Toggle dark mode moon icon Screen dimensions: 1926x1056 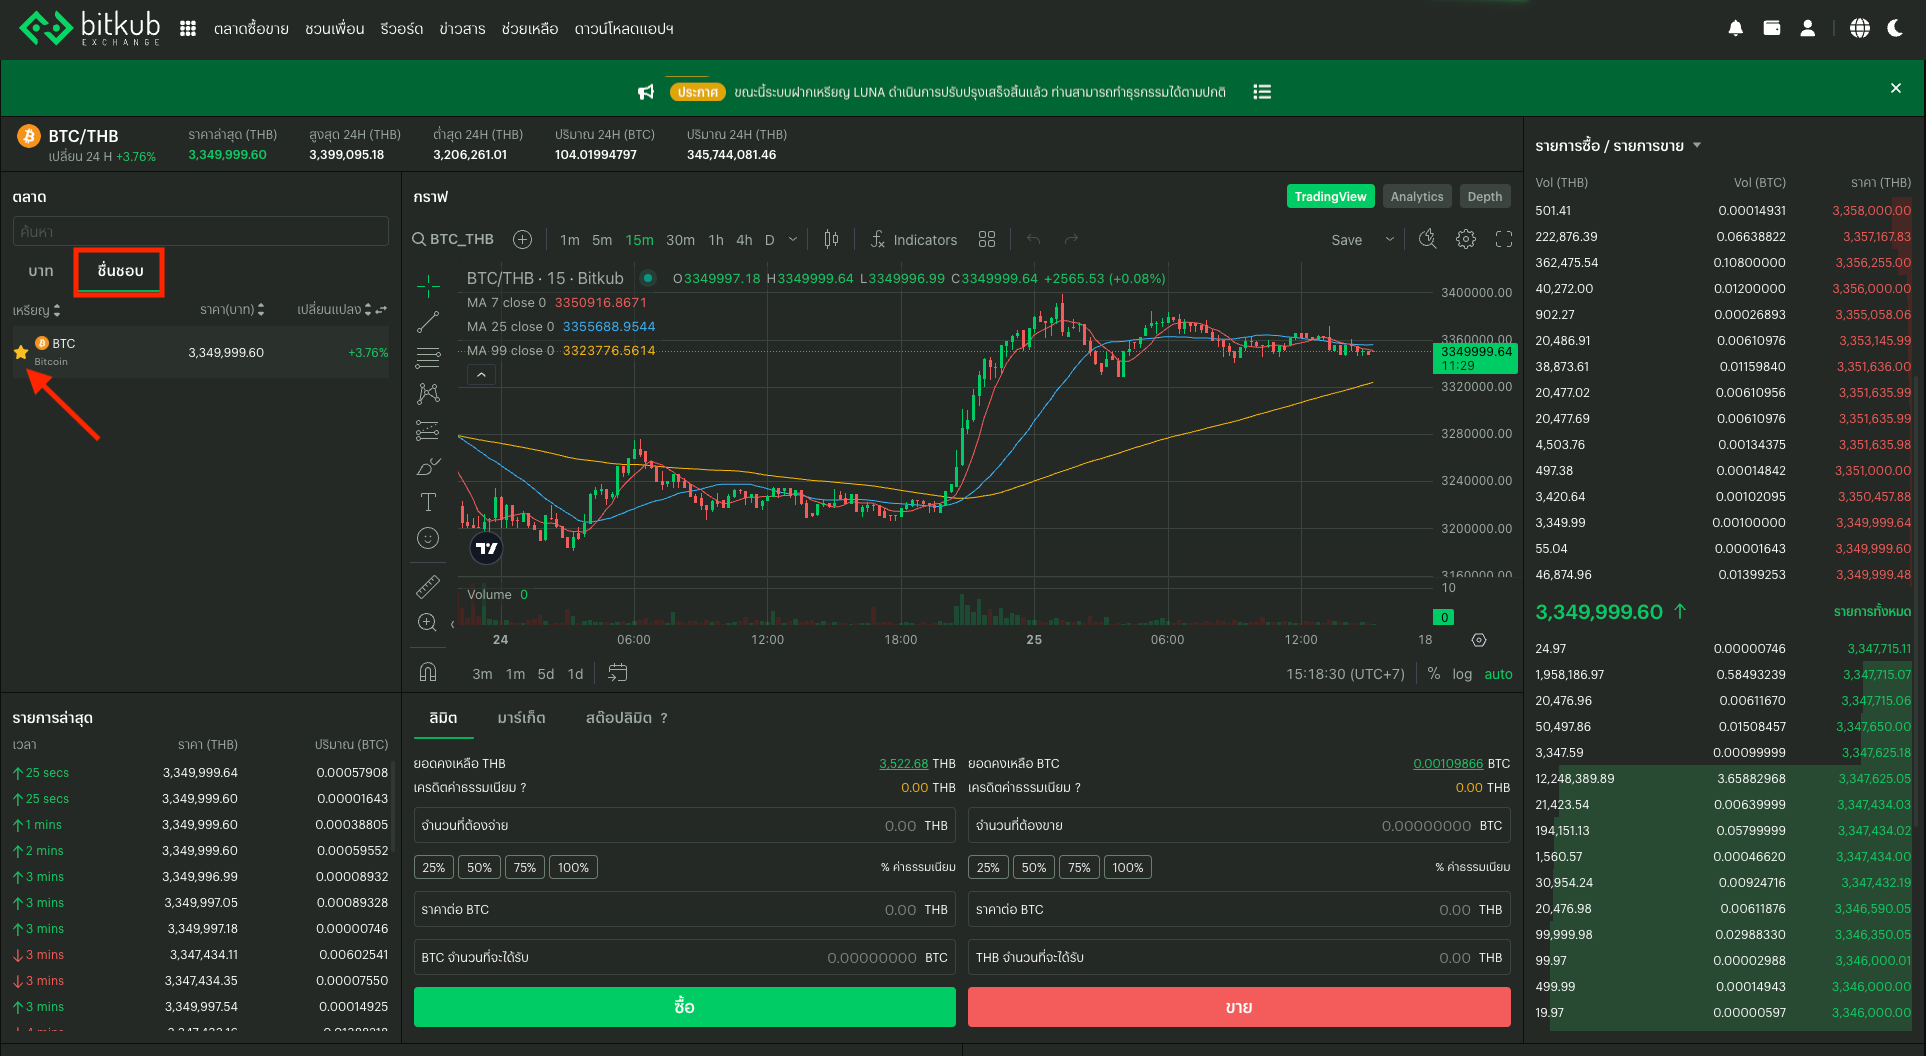[x=1895, y=29]
